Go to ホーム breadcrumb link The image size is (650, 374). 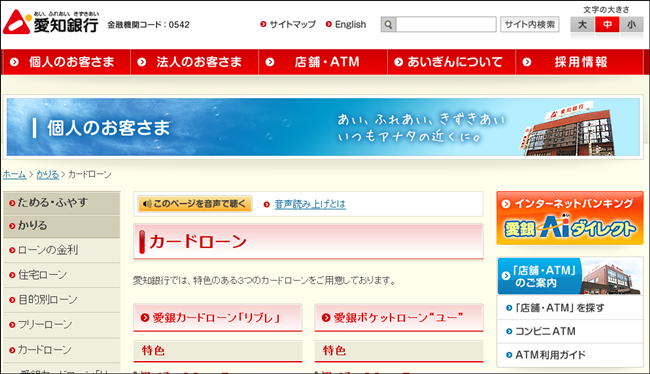pos(15,175)
